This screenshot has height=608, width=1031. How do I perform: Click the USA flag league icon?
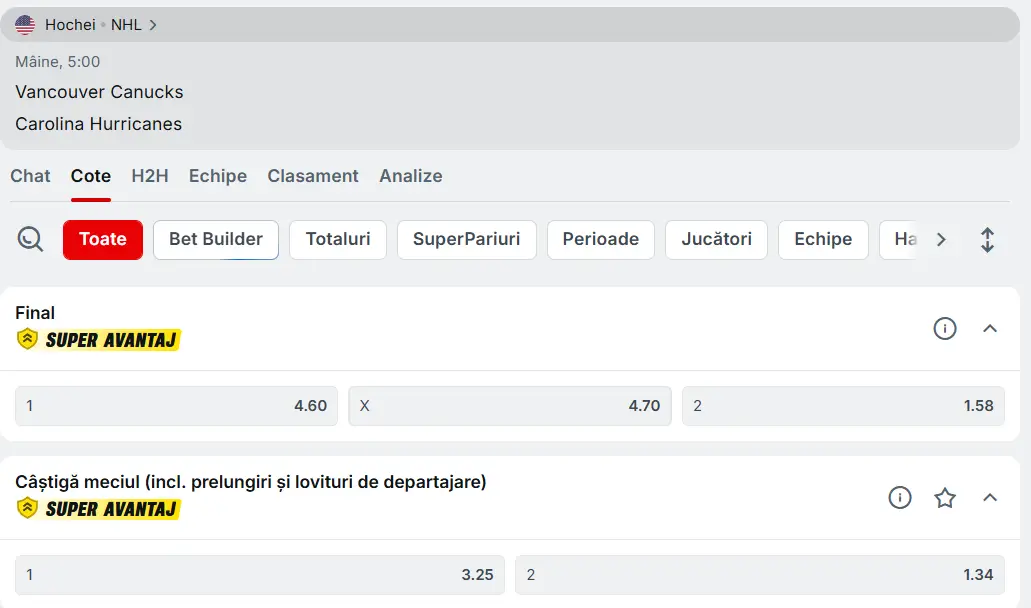pos(25,25)
